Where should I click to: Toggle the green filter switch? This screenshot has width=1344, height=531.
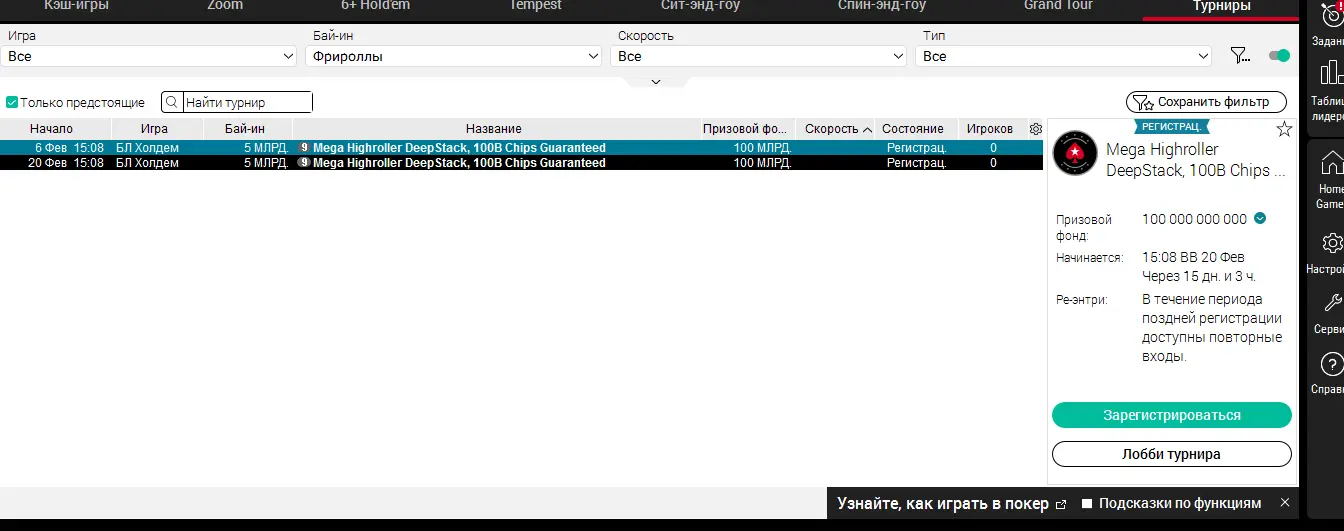[1279, 56]
